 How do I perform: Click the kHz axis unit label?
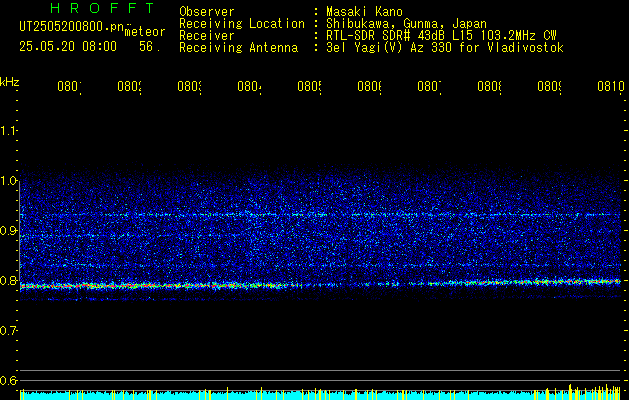pyautogui.click(x=9, y=82)
